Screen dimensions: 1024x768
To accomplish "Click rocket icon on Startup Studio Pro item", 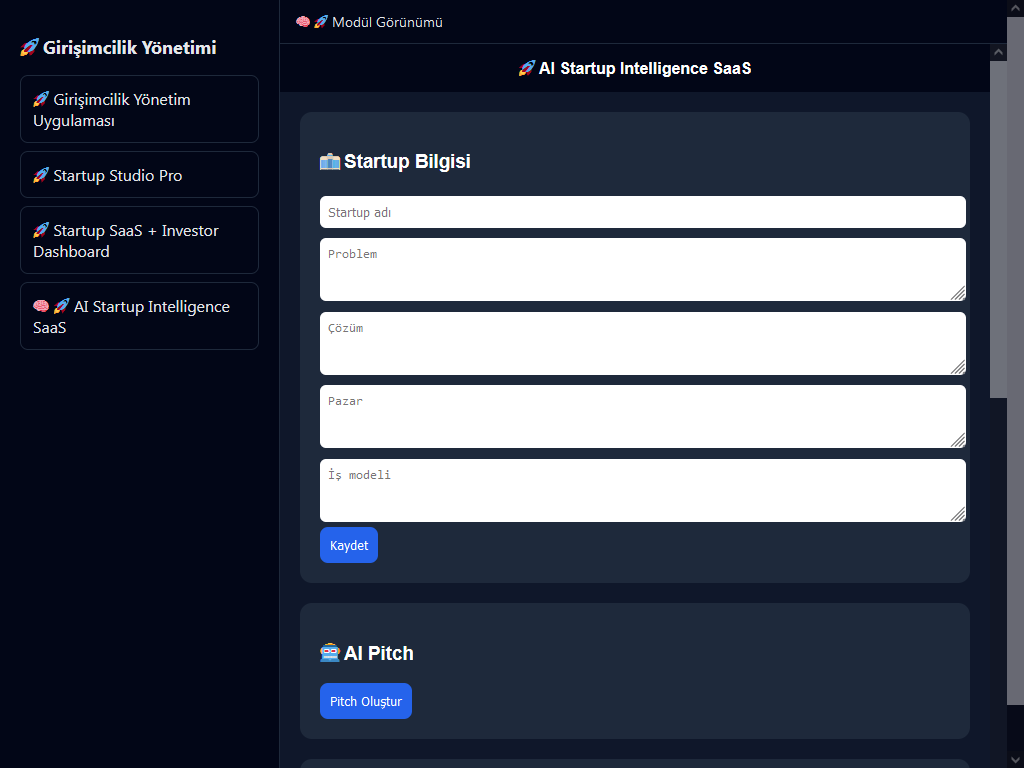I will pyautogui.click(x=41, y=176).
